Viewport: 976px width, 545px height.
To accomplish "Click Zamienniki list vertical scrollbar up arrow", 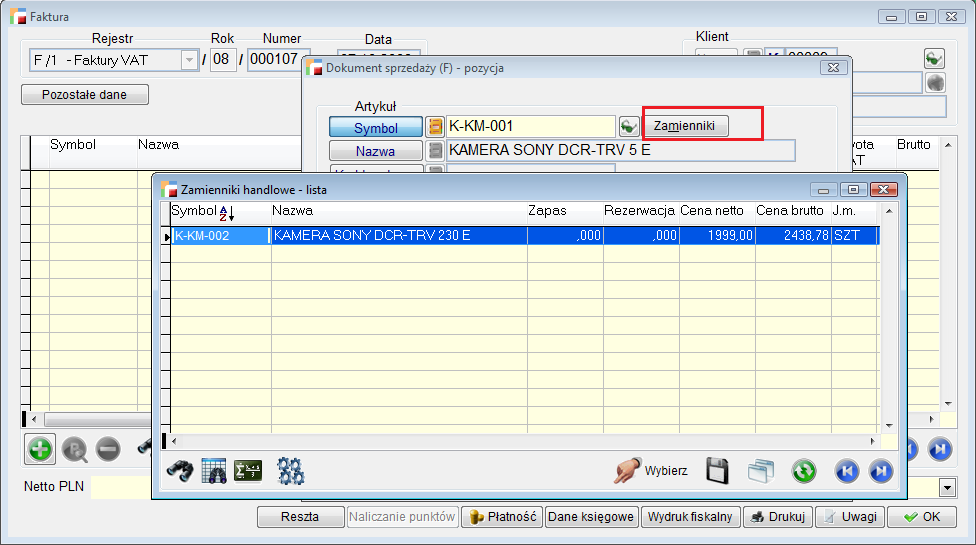I will pyautogui.click(x=889, y=212).
